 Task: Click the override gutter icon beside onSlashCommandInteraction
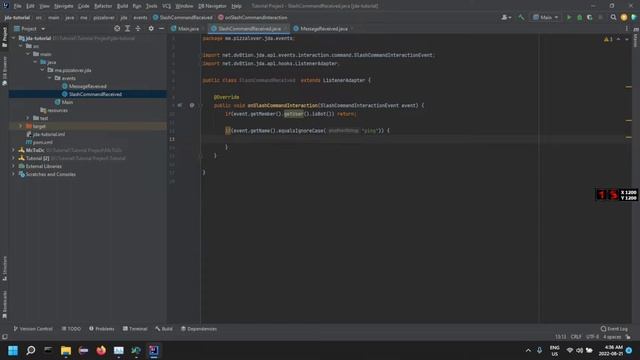(x=180, y=105)
